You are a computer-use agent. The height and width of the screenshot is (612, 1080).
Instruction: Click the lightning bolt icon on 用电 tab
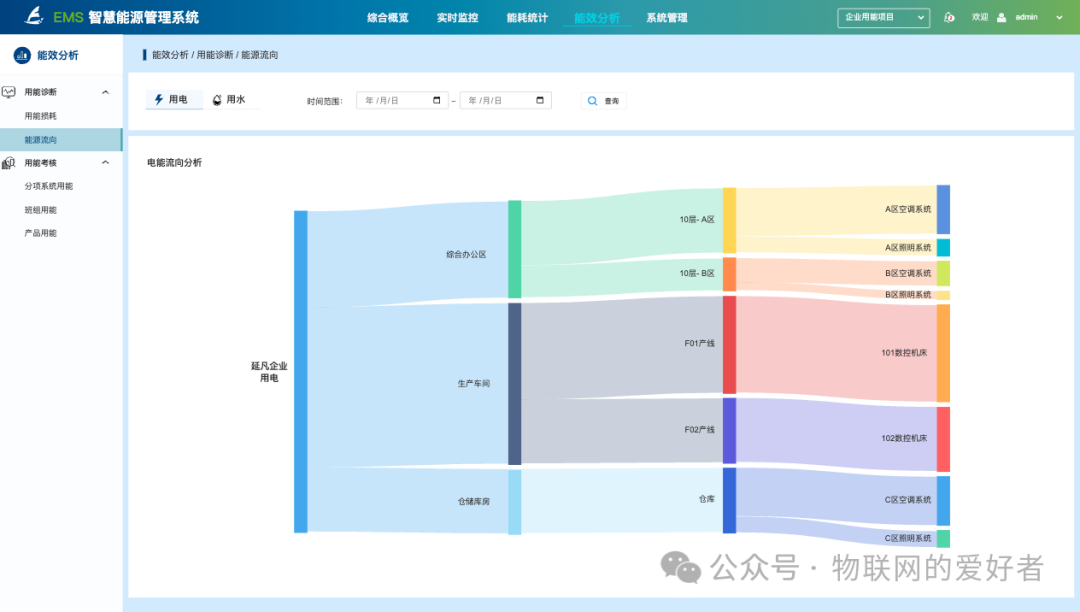pyautogui.click(x=160, y=99)
